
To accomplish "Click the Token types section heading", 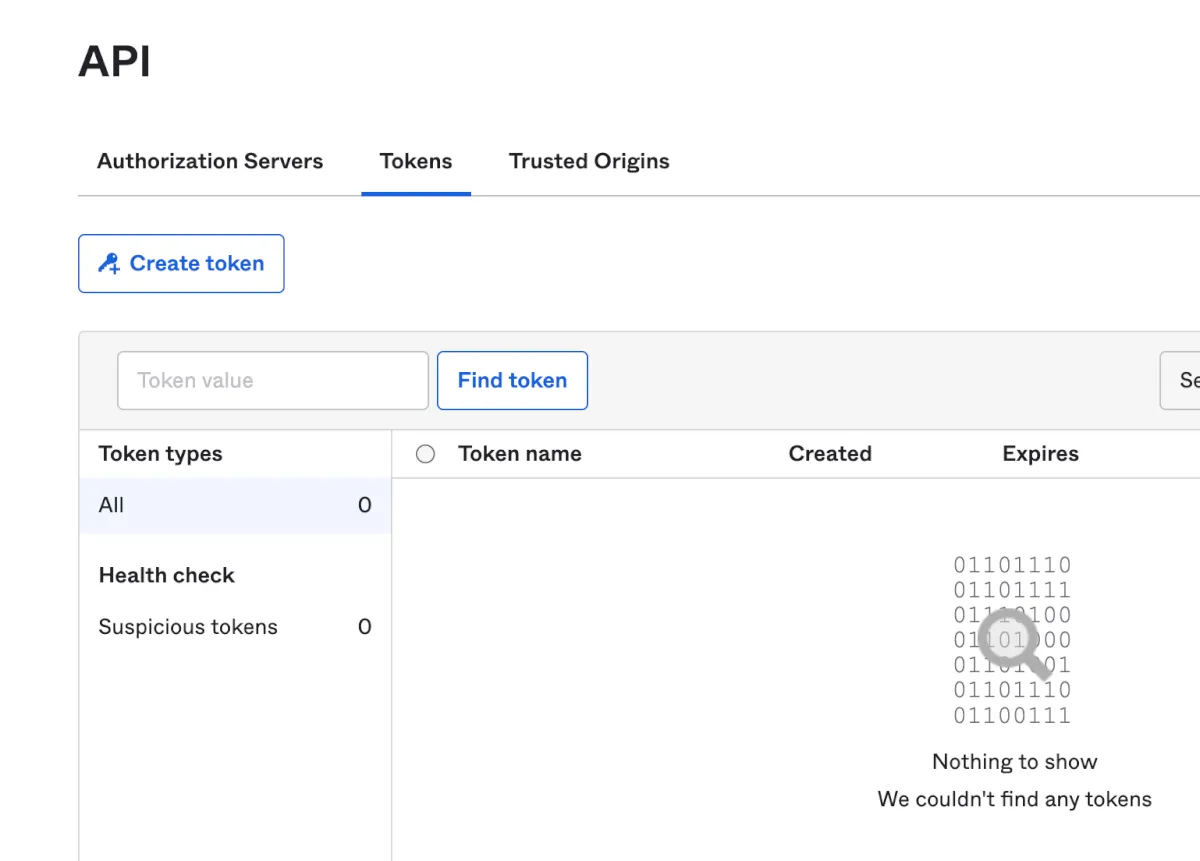I will (161, 454).
